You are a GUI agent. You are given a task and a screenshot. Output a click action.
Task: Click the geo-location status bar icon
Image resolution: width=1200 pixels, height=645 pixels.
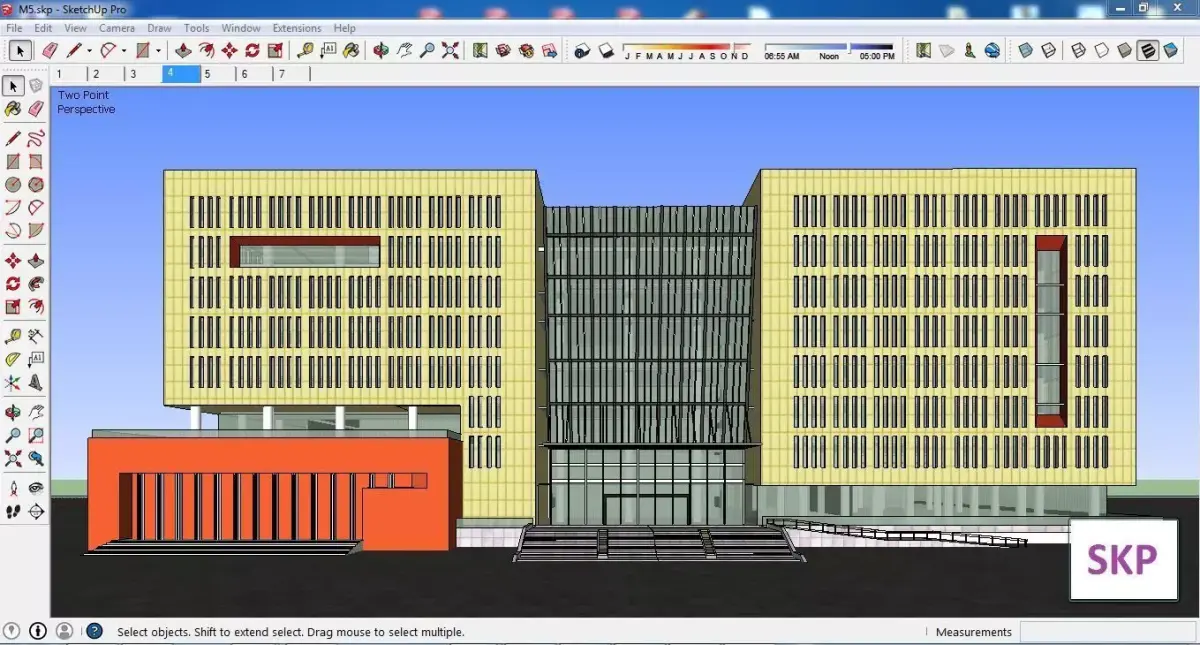13,631
